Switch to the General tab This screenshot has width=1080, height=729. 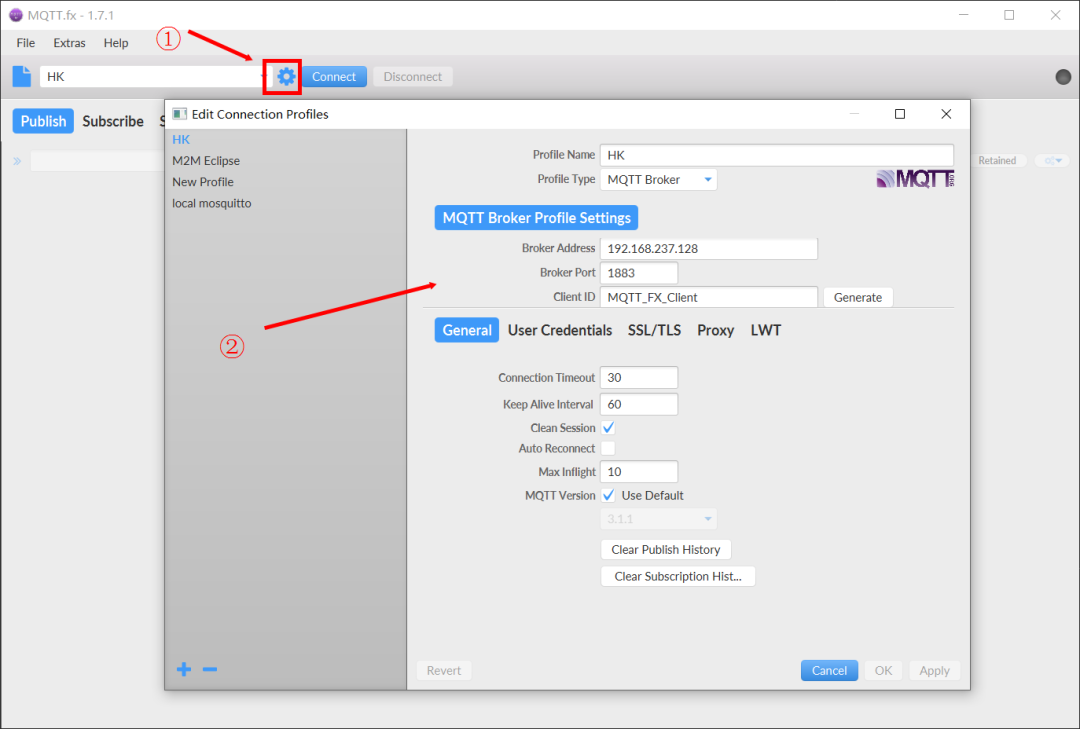pos(467,330)
